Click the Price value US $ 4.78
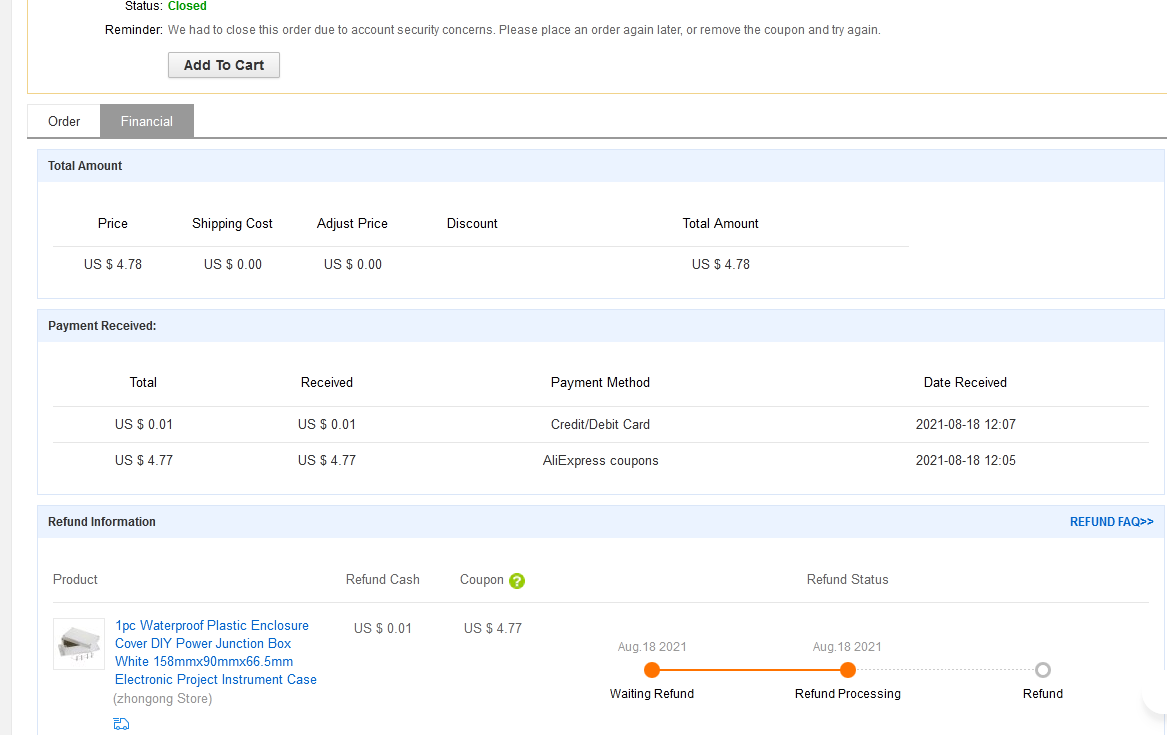This screenshot has width=1167, height=735. [112, 264]
